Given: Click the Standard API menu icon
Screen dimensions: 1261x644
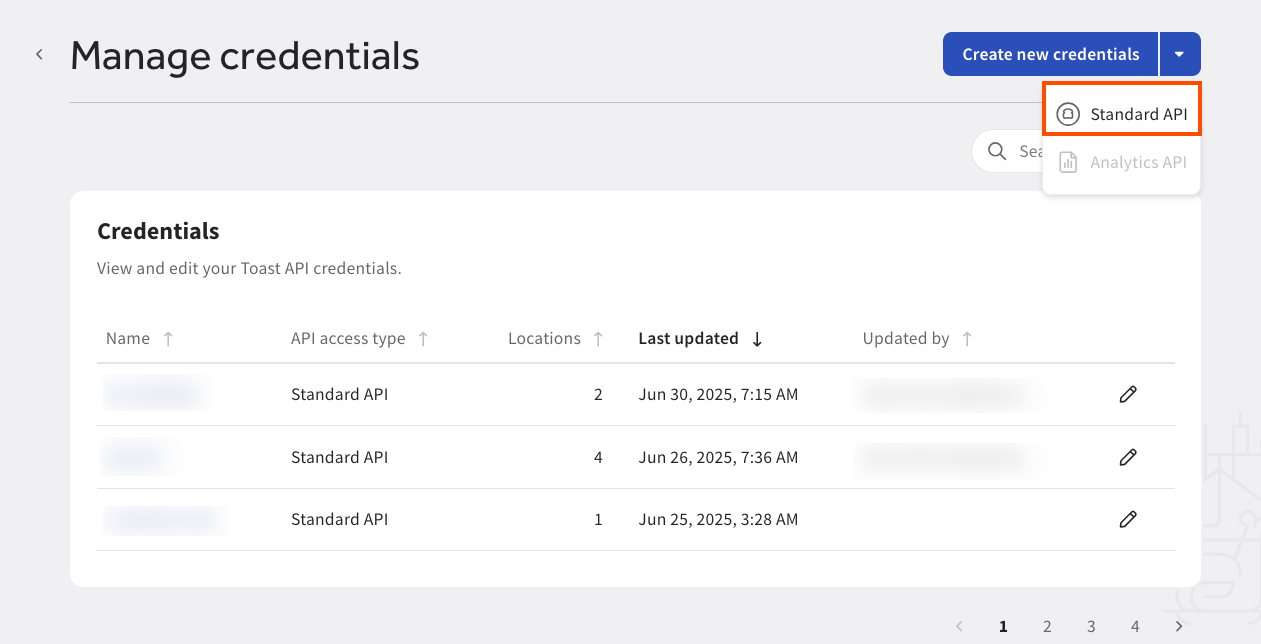Looking at the screenshot, I should coord(1068,114).
